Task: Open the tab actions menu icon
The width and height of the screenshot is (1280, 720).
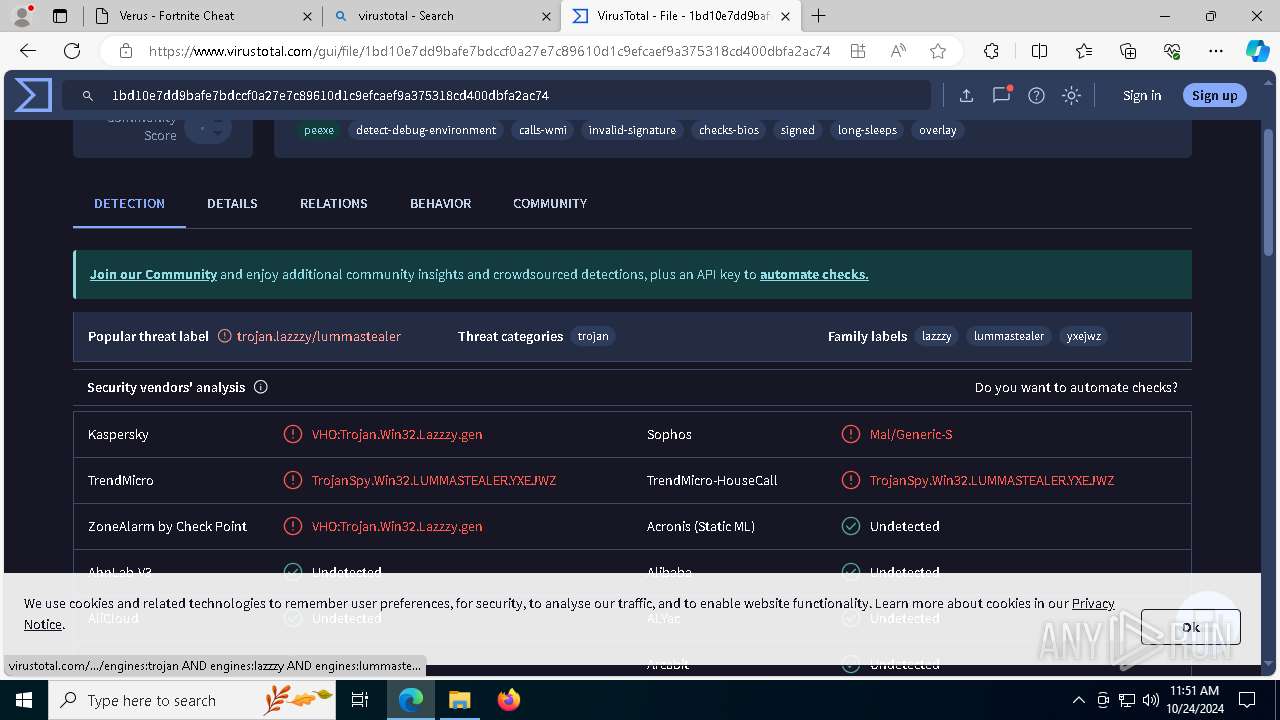Action: (x=60, y=16)
